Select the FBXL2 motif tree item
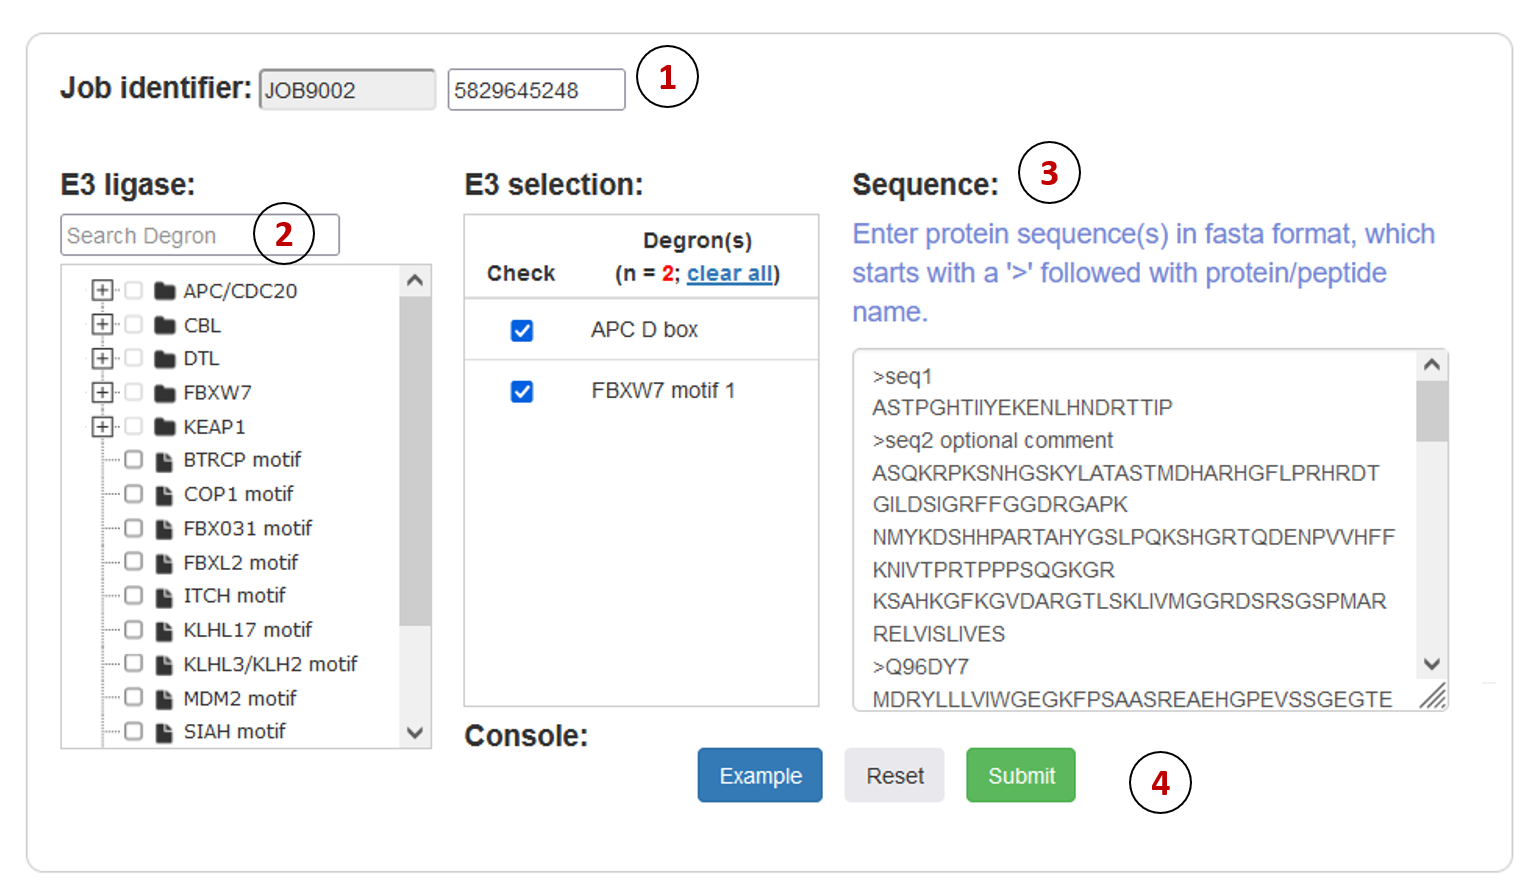This screenshot has height=882, width=1521. coord(240,562)
